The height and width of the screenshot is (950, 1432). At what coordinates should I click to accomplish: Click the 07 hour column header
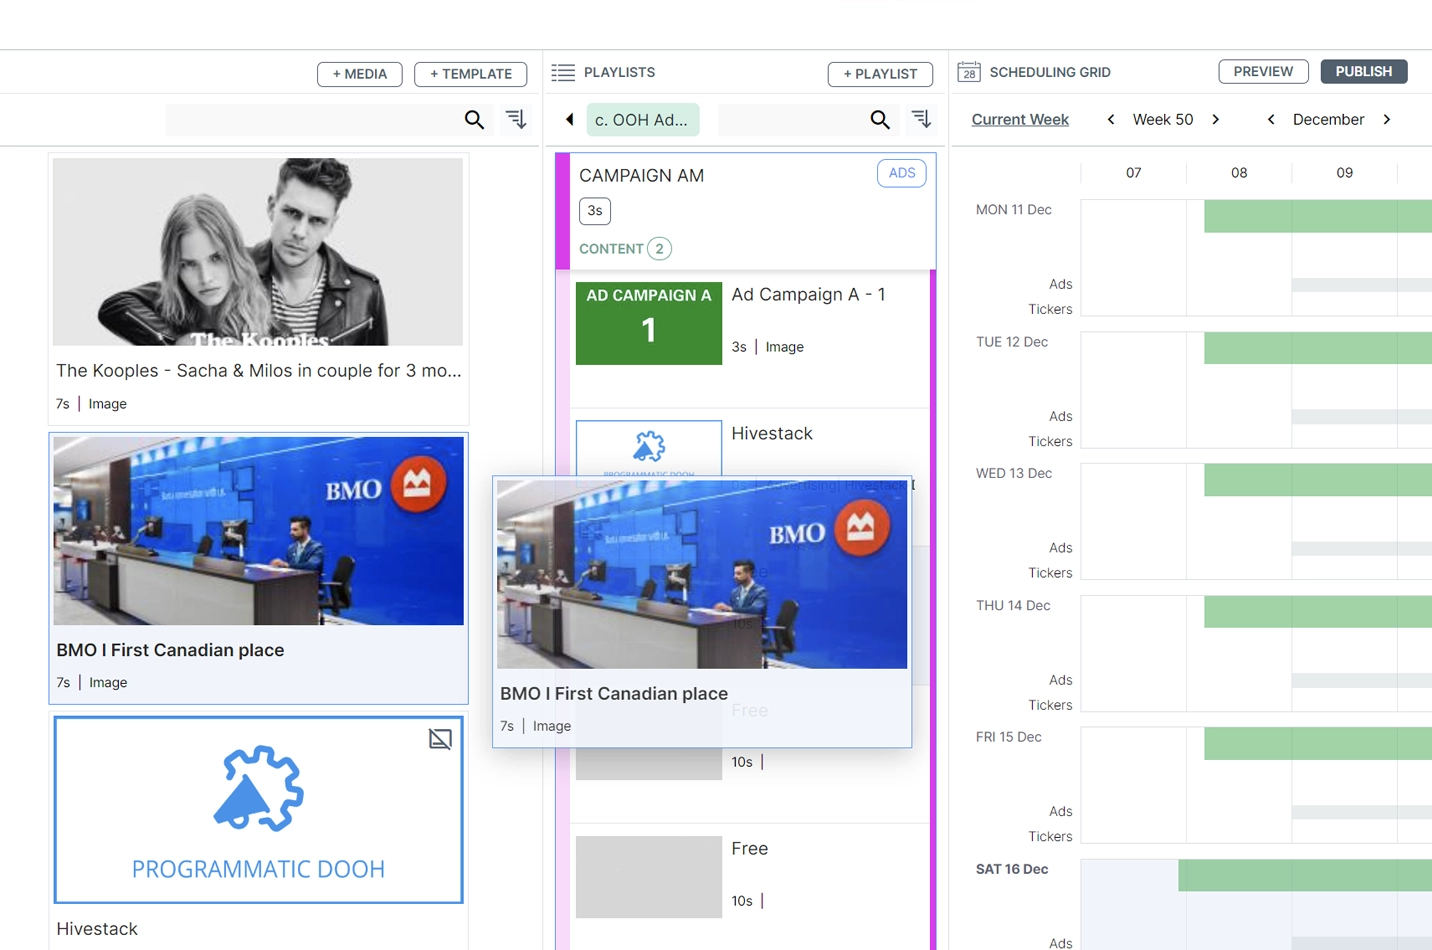[1133, 173]
